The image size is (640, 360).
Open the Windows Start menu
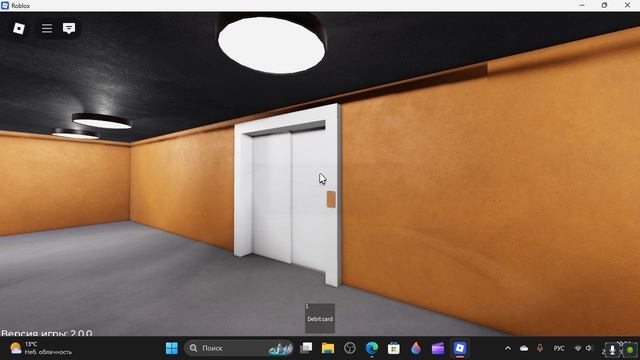tap(172, 348)
